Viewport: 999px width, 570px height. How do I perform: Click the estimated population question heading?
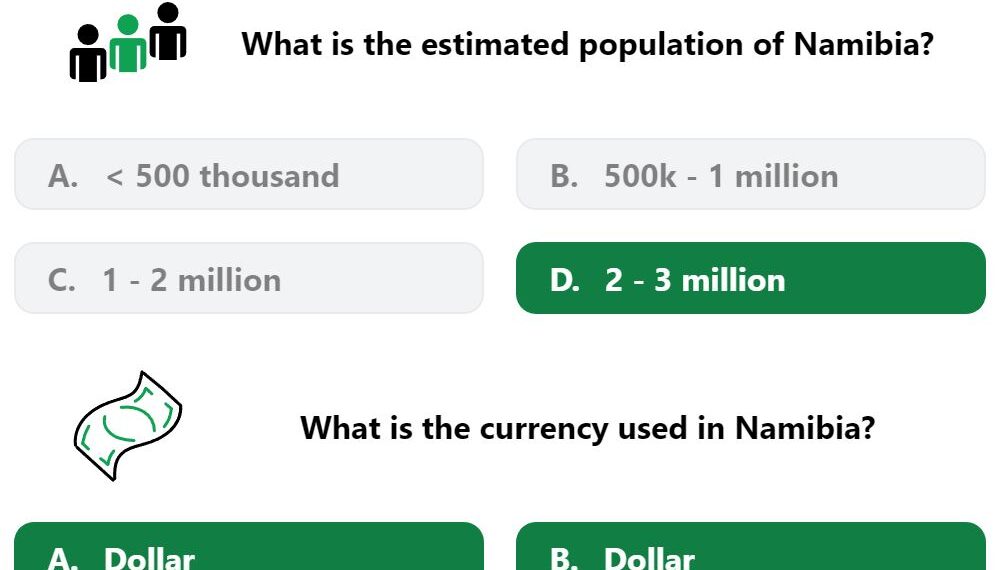tap(587, 45)
